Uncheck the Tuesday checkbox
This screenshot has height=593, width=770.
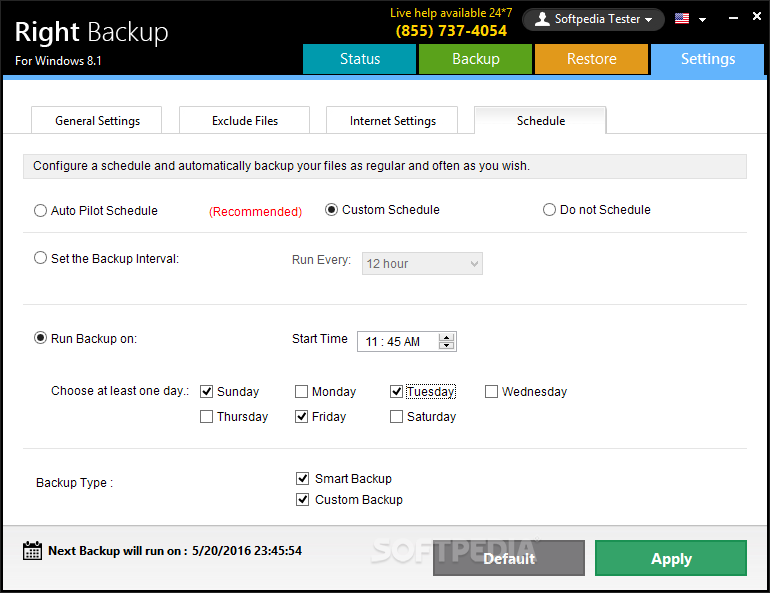click(x=396, y=391)
